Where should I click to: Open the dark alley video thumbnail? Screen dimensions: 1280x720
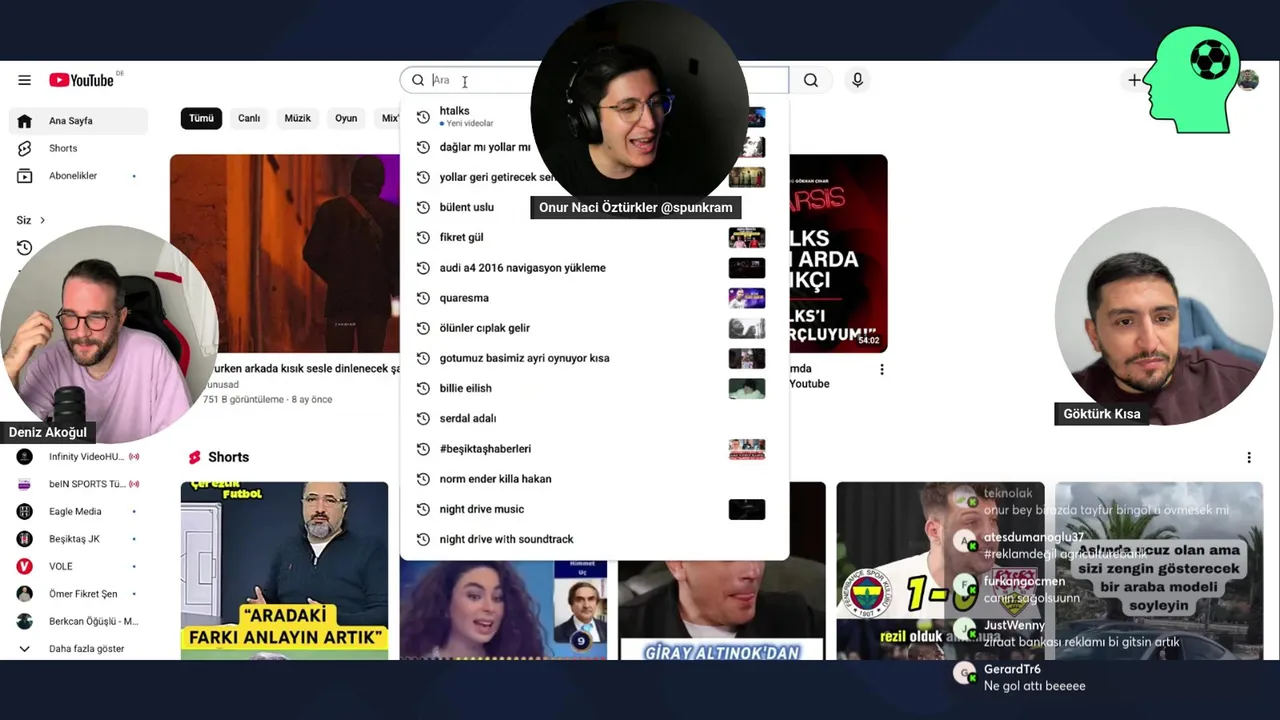285,253
